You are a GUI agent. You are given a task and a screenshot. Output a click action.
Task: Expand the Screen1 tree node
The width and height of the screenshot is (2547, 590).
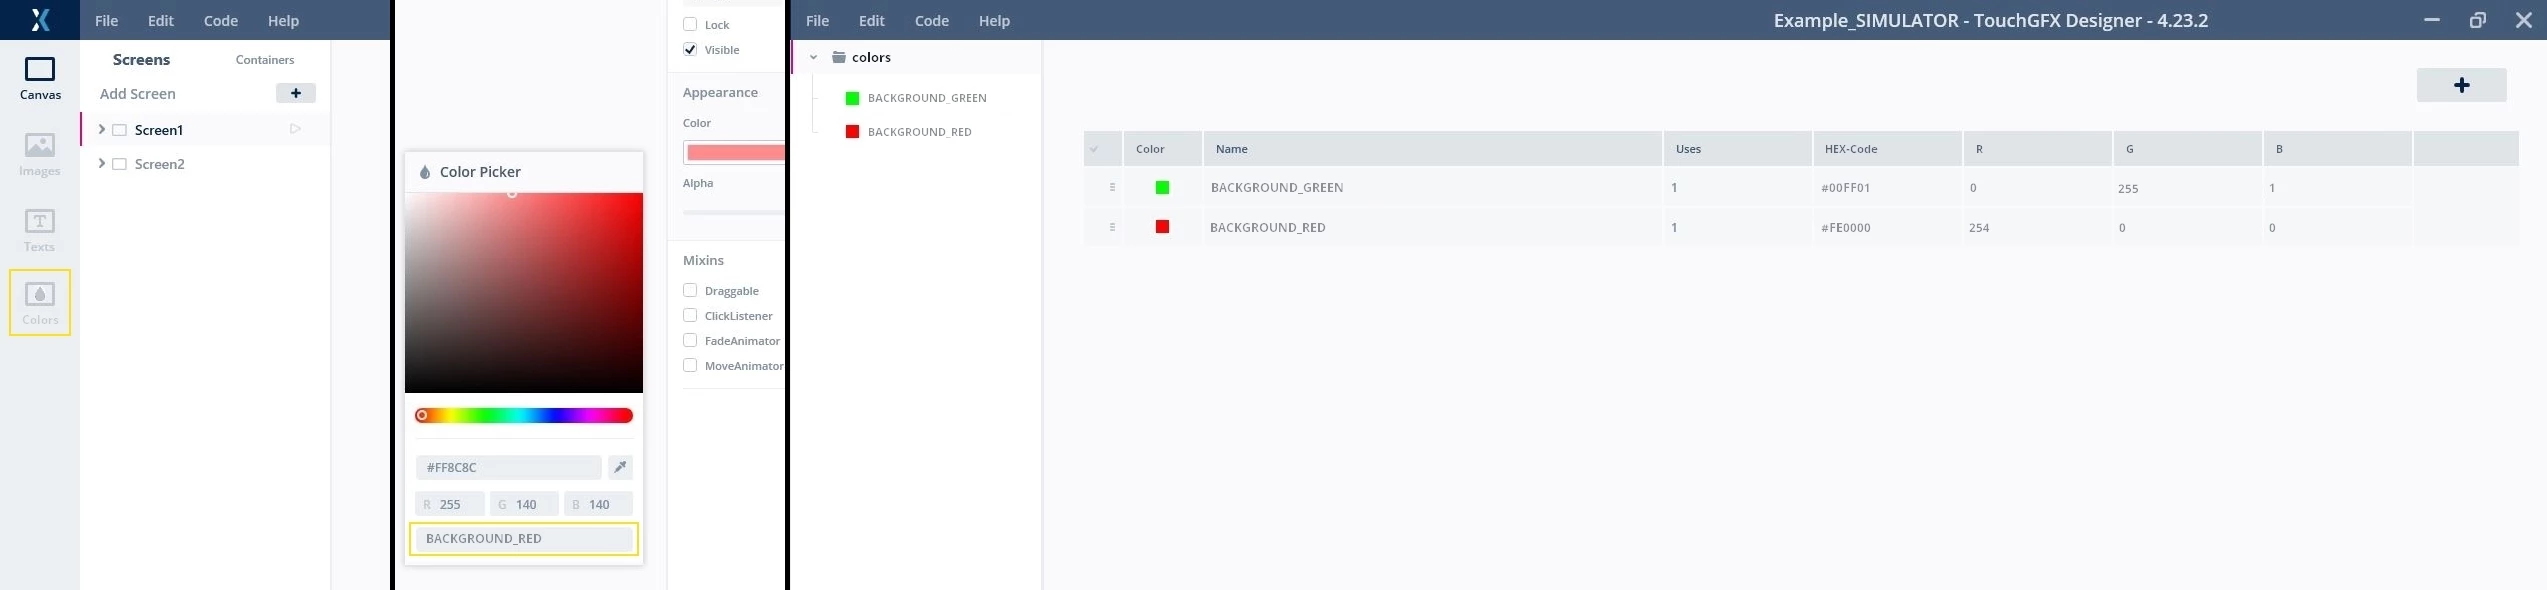[101, 129]
